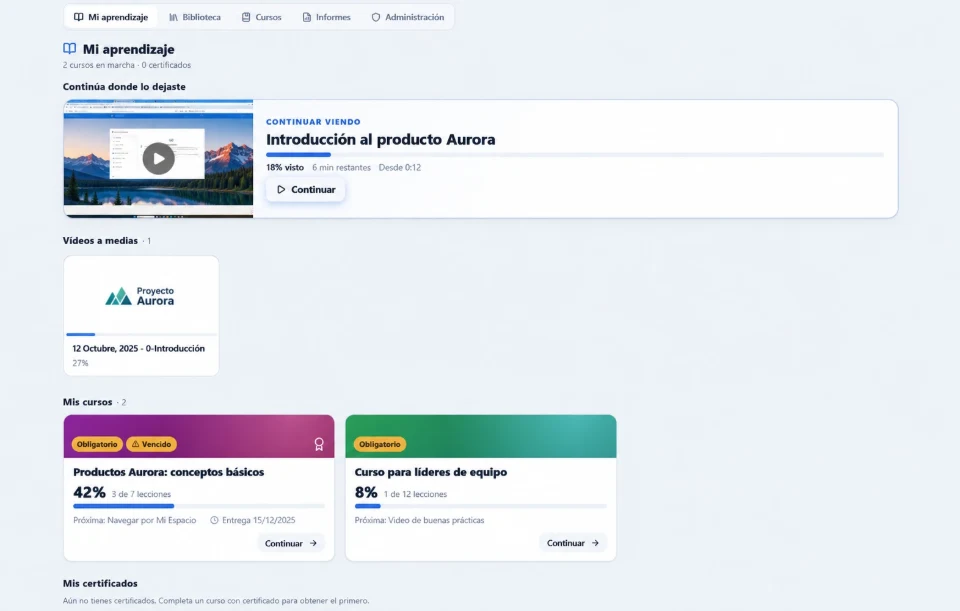The height and width of the screenshot is (611, 960).
Task: Click the Continuar button under Introducción al producto Aurora
Action: coord(306,190)
